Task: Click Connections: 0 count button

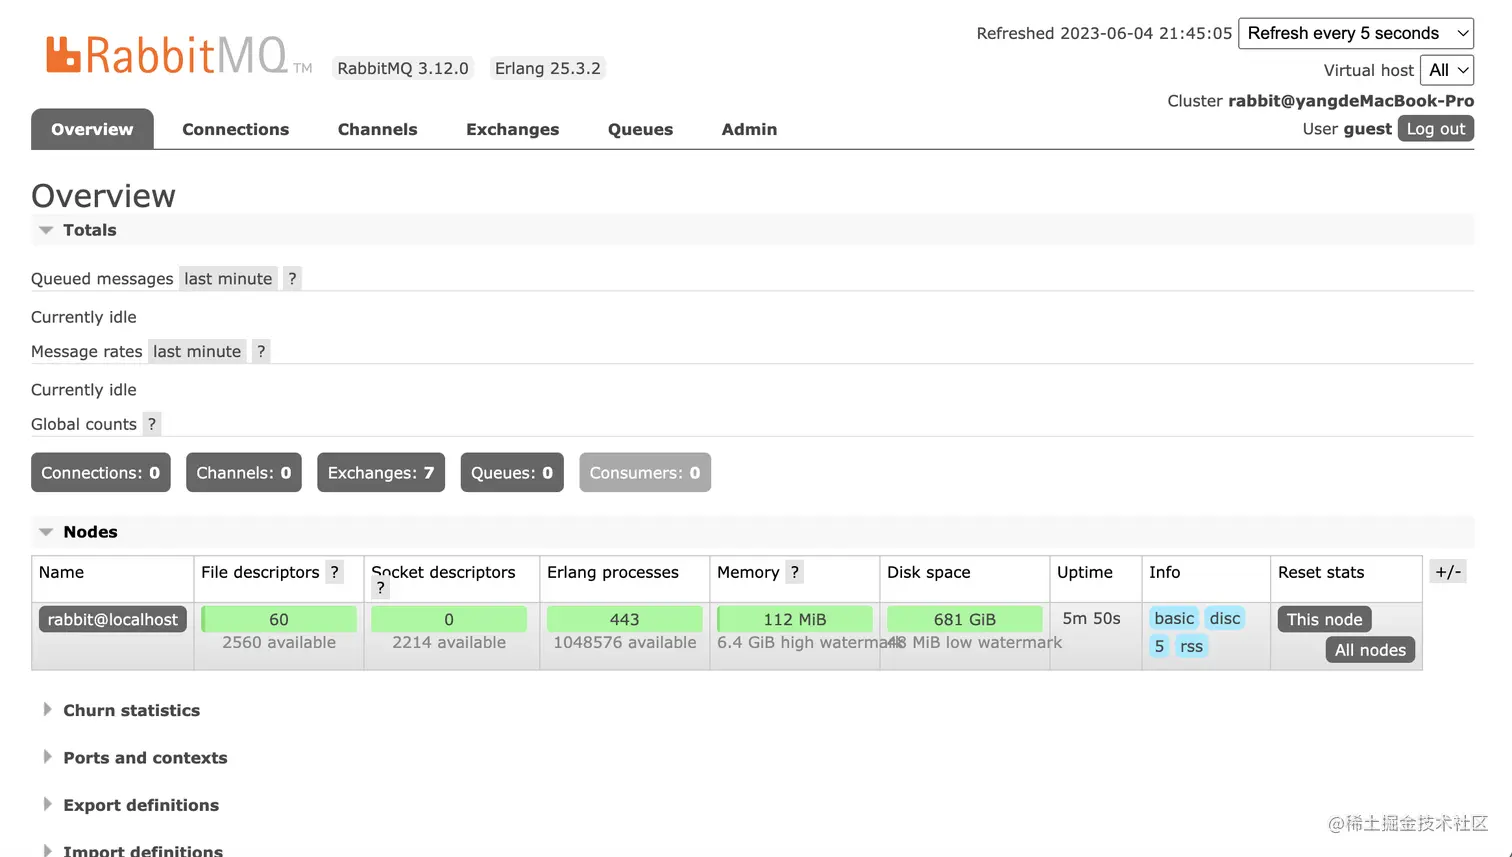Action: [101, 473]
